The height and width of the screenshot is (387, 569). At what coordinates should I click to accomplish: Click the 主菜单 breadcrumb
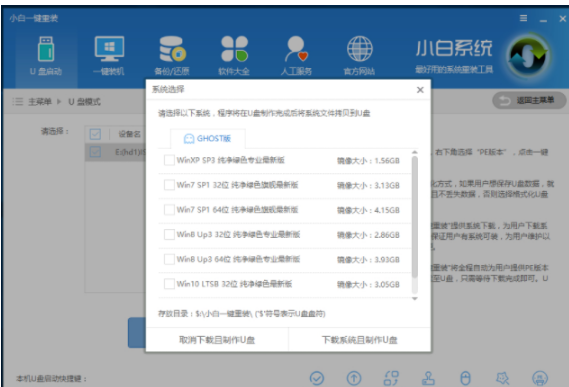pyautogui.click(x=40, y=101)
